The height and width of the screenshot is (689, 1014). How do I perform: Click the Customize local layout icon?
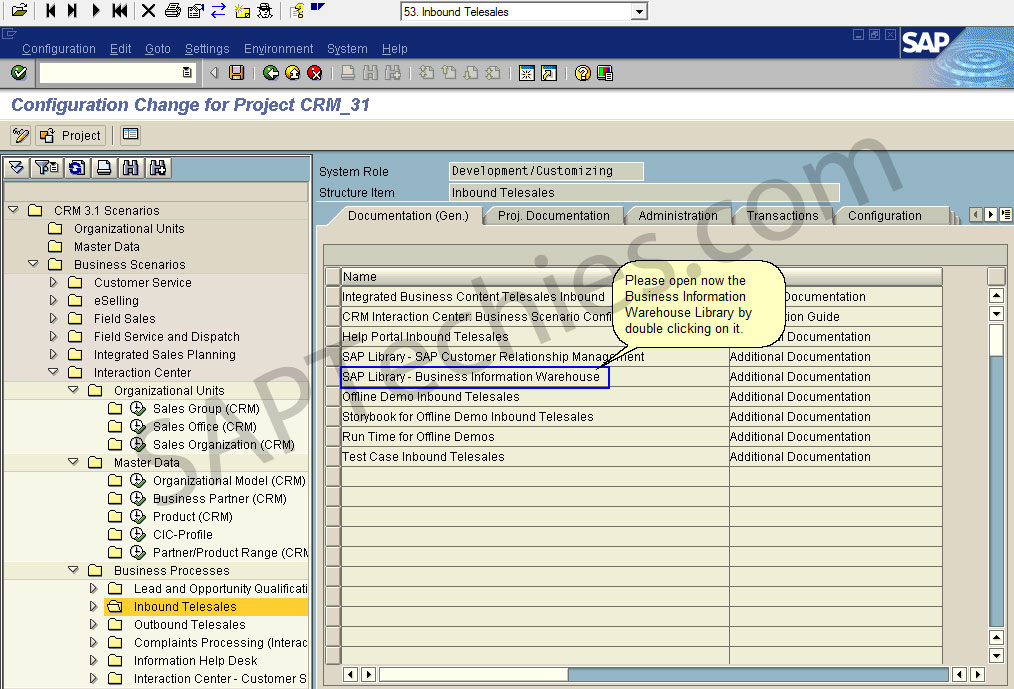(605, 73)
